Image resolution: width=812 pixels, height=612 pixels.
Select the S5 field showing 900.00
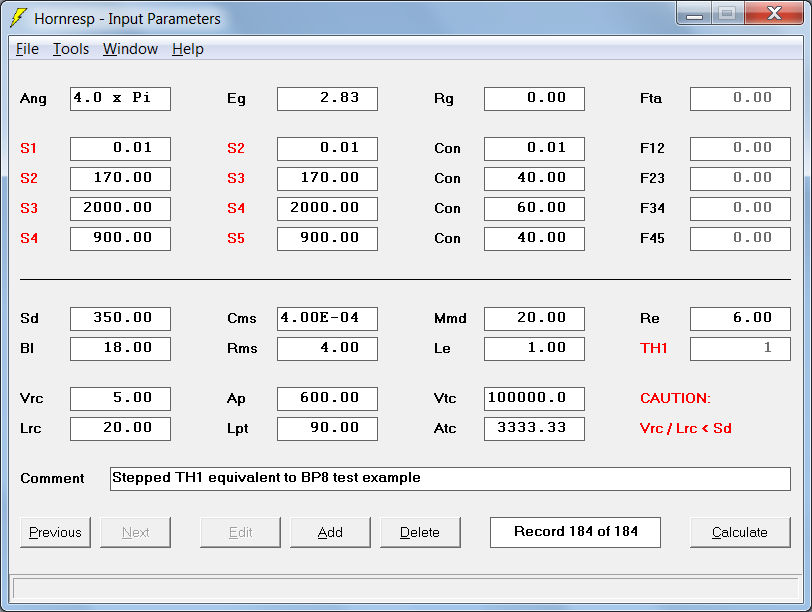[x=327, y=239]
